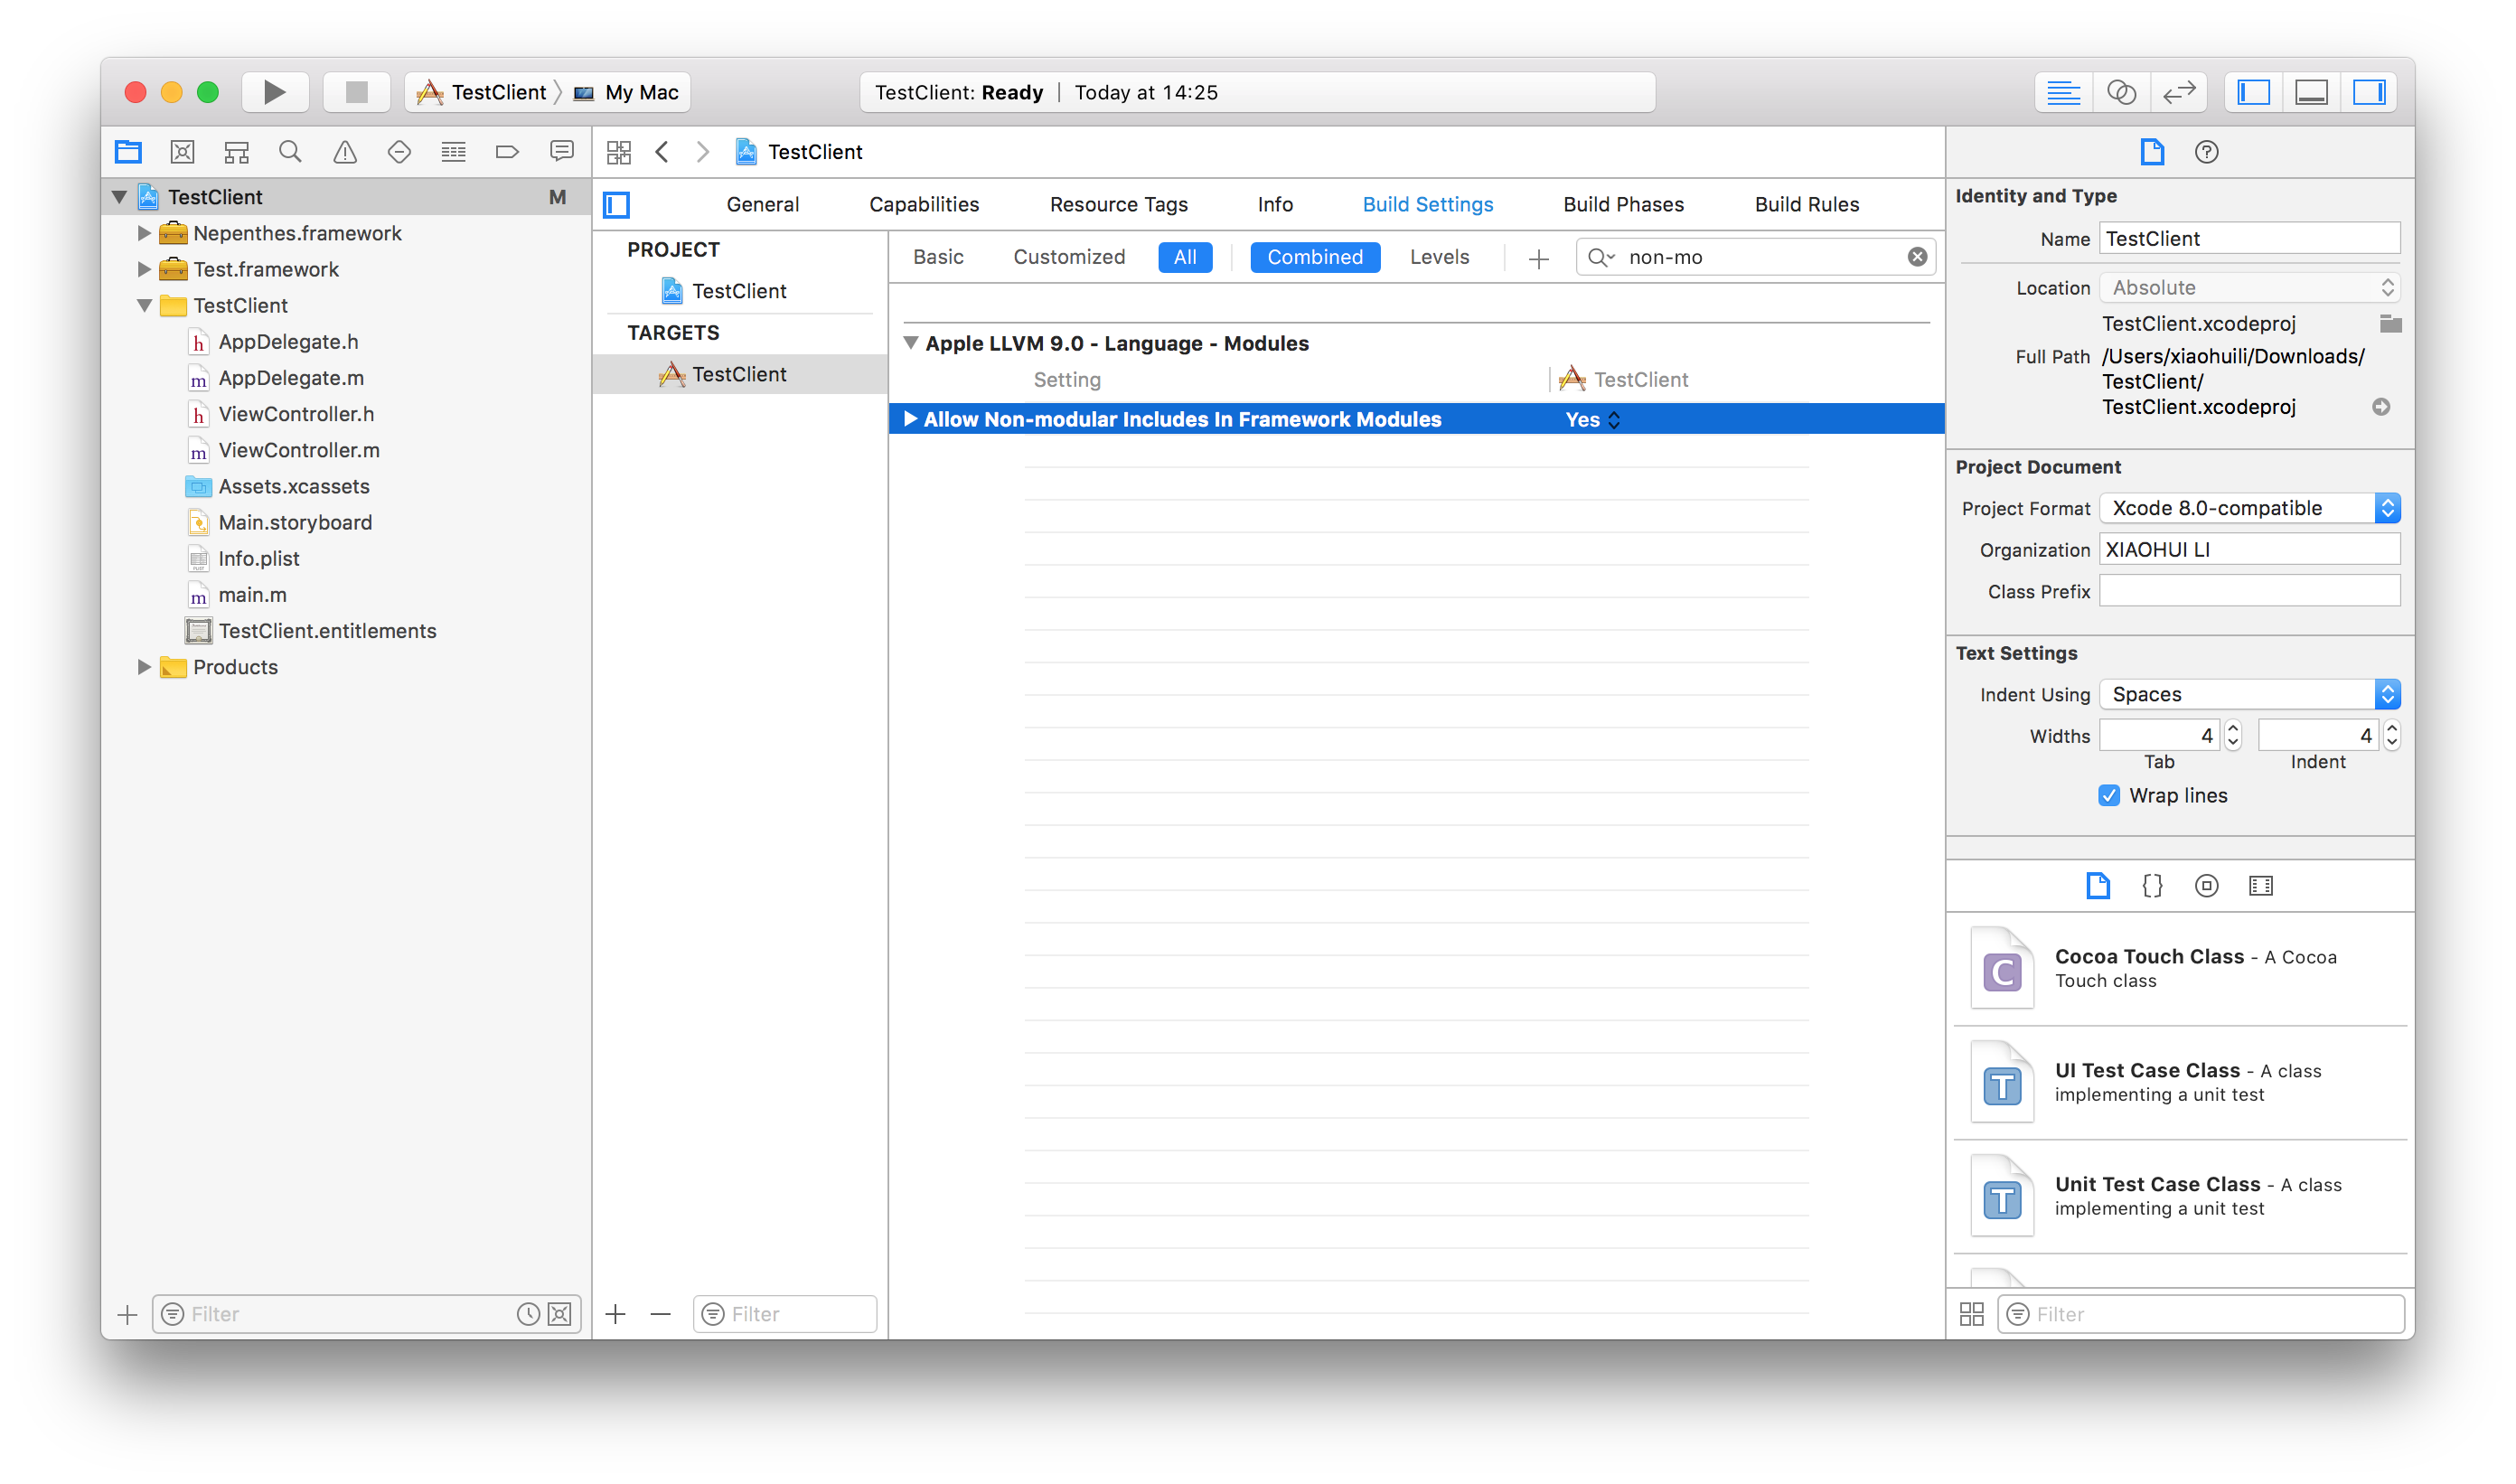Select the Levels settings view
The image size is (2516, 1484).
[1439, 257]
